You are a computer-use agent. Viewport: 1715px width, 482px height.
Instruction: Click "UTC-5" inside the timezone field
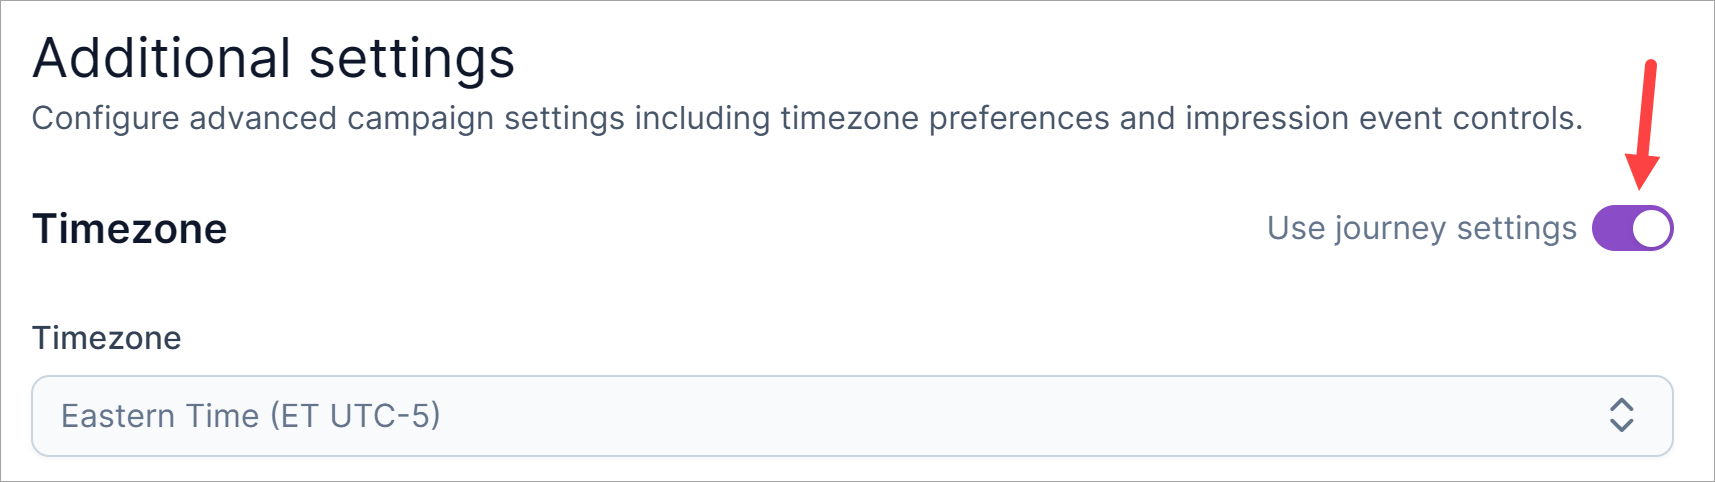tap(385, 416)
